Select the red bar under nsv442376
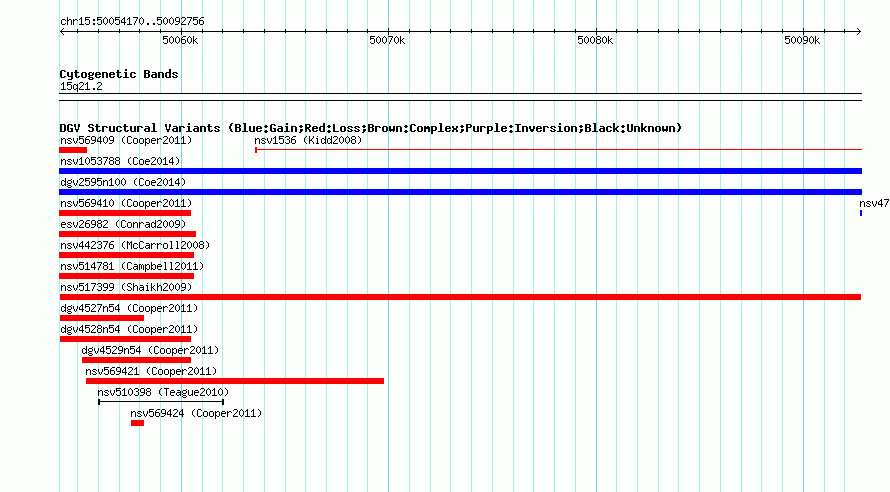The width and height of the screenshot is (890, 492). point(127,255)
